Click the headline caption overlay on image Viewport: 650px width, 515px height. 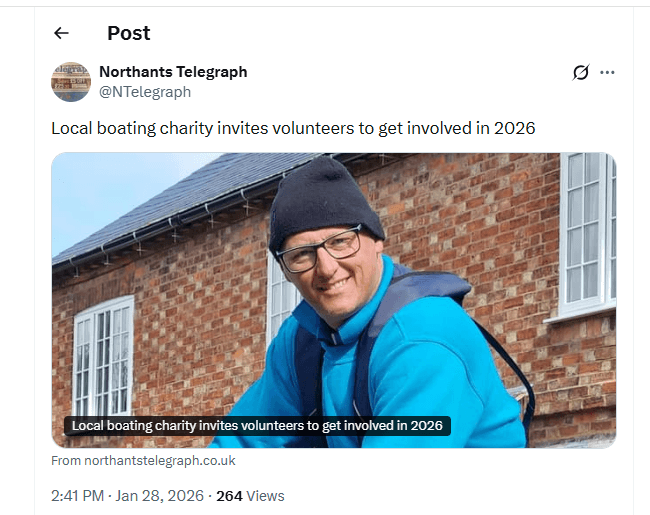click(x=257, y=426)
